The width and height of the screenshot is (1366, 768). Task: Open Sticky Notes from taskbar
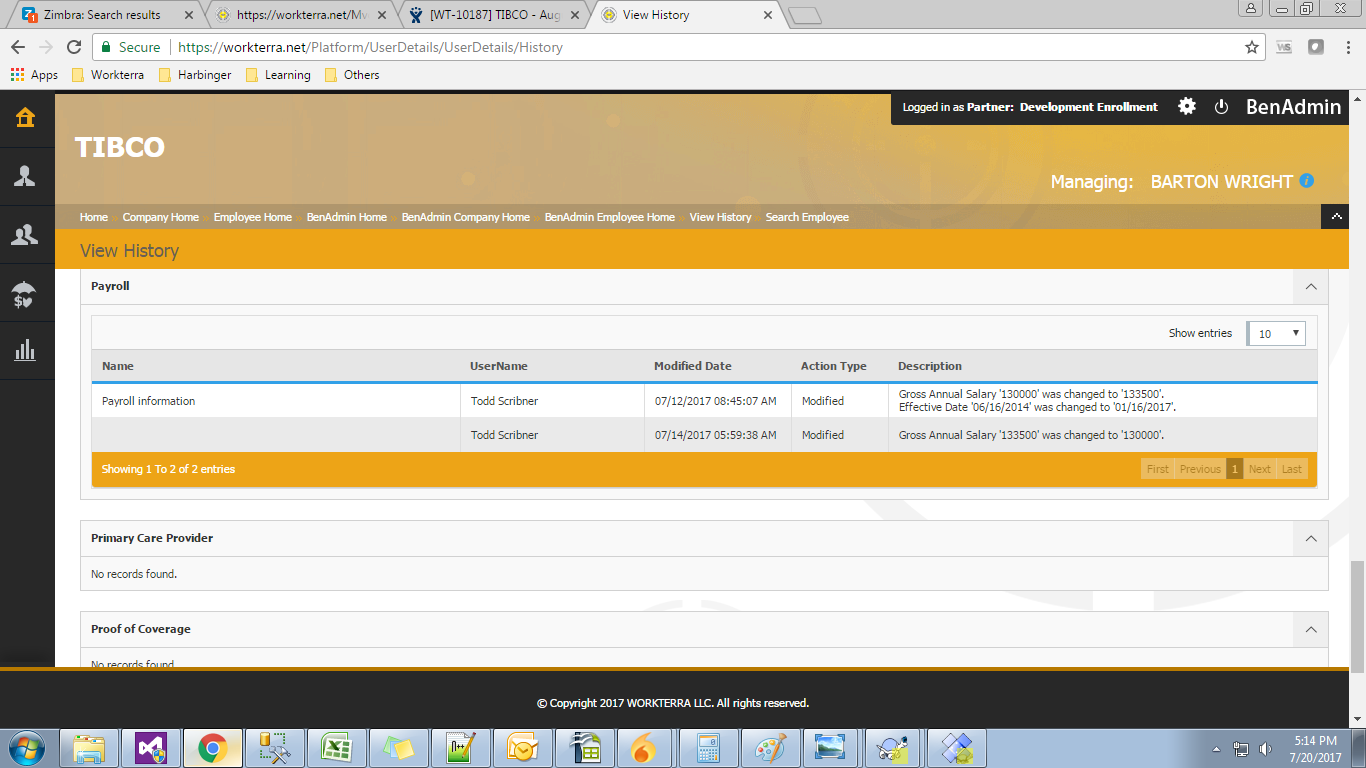coord(397,748)
